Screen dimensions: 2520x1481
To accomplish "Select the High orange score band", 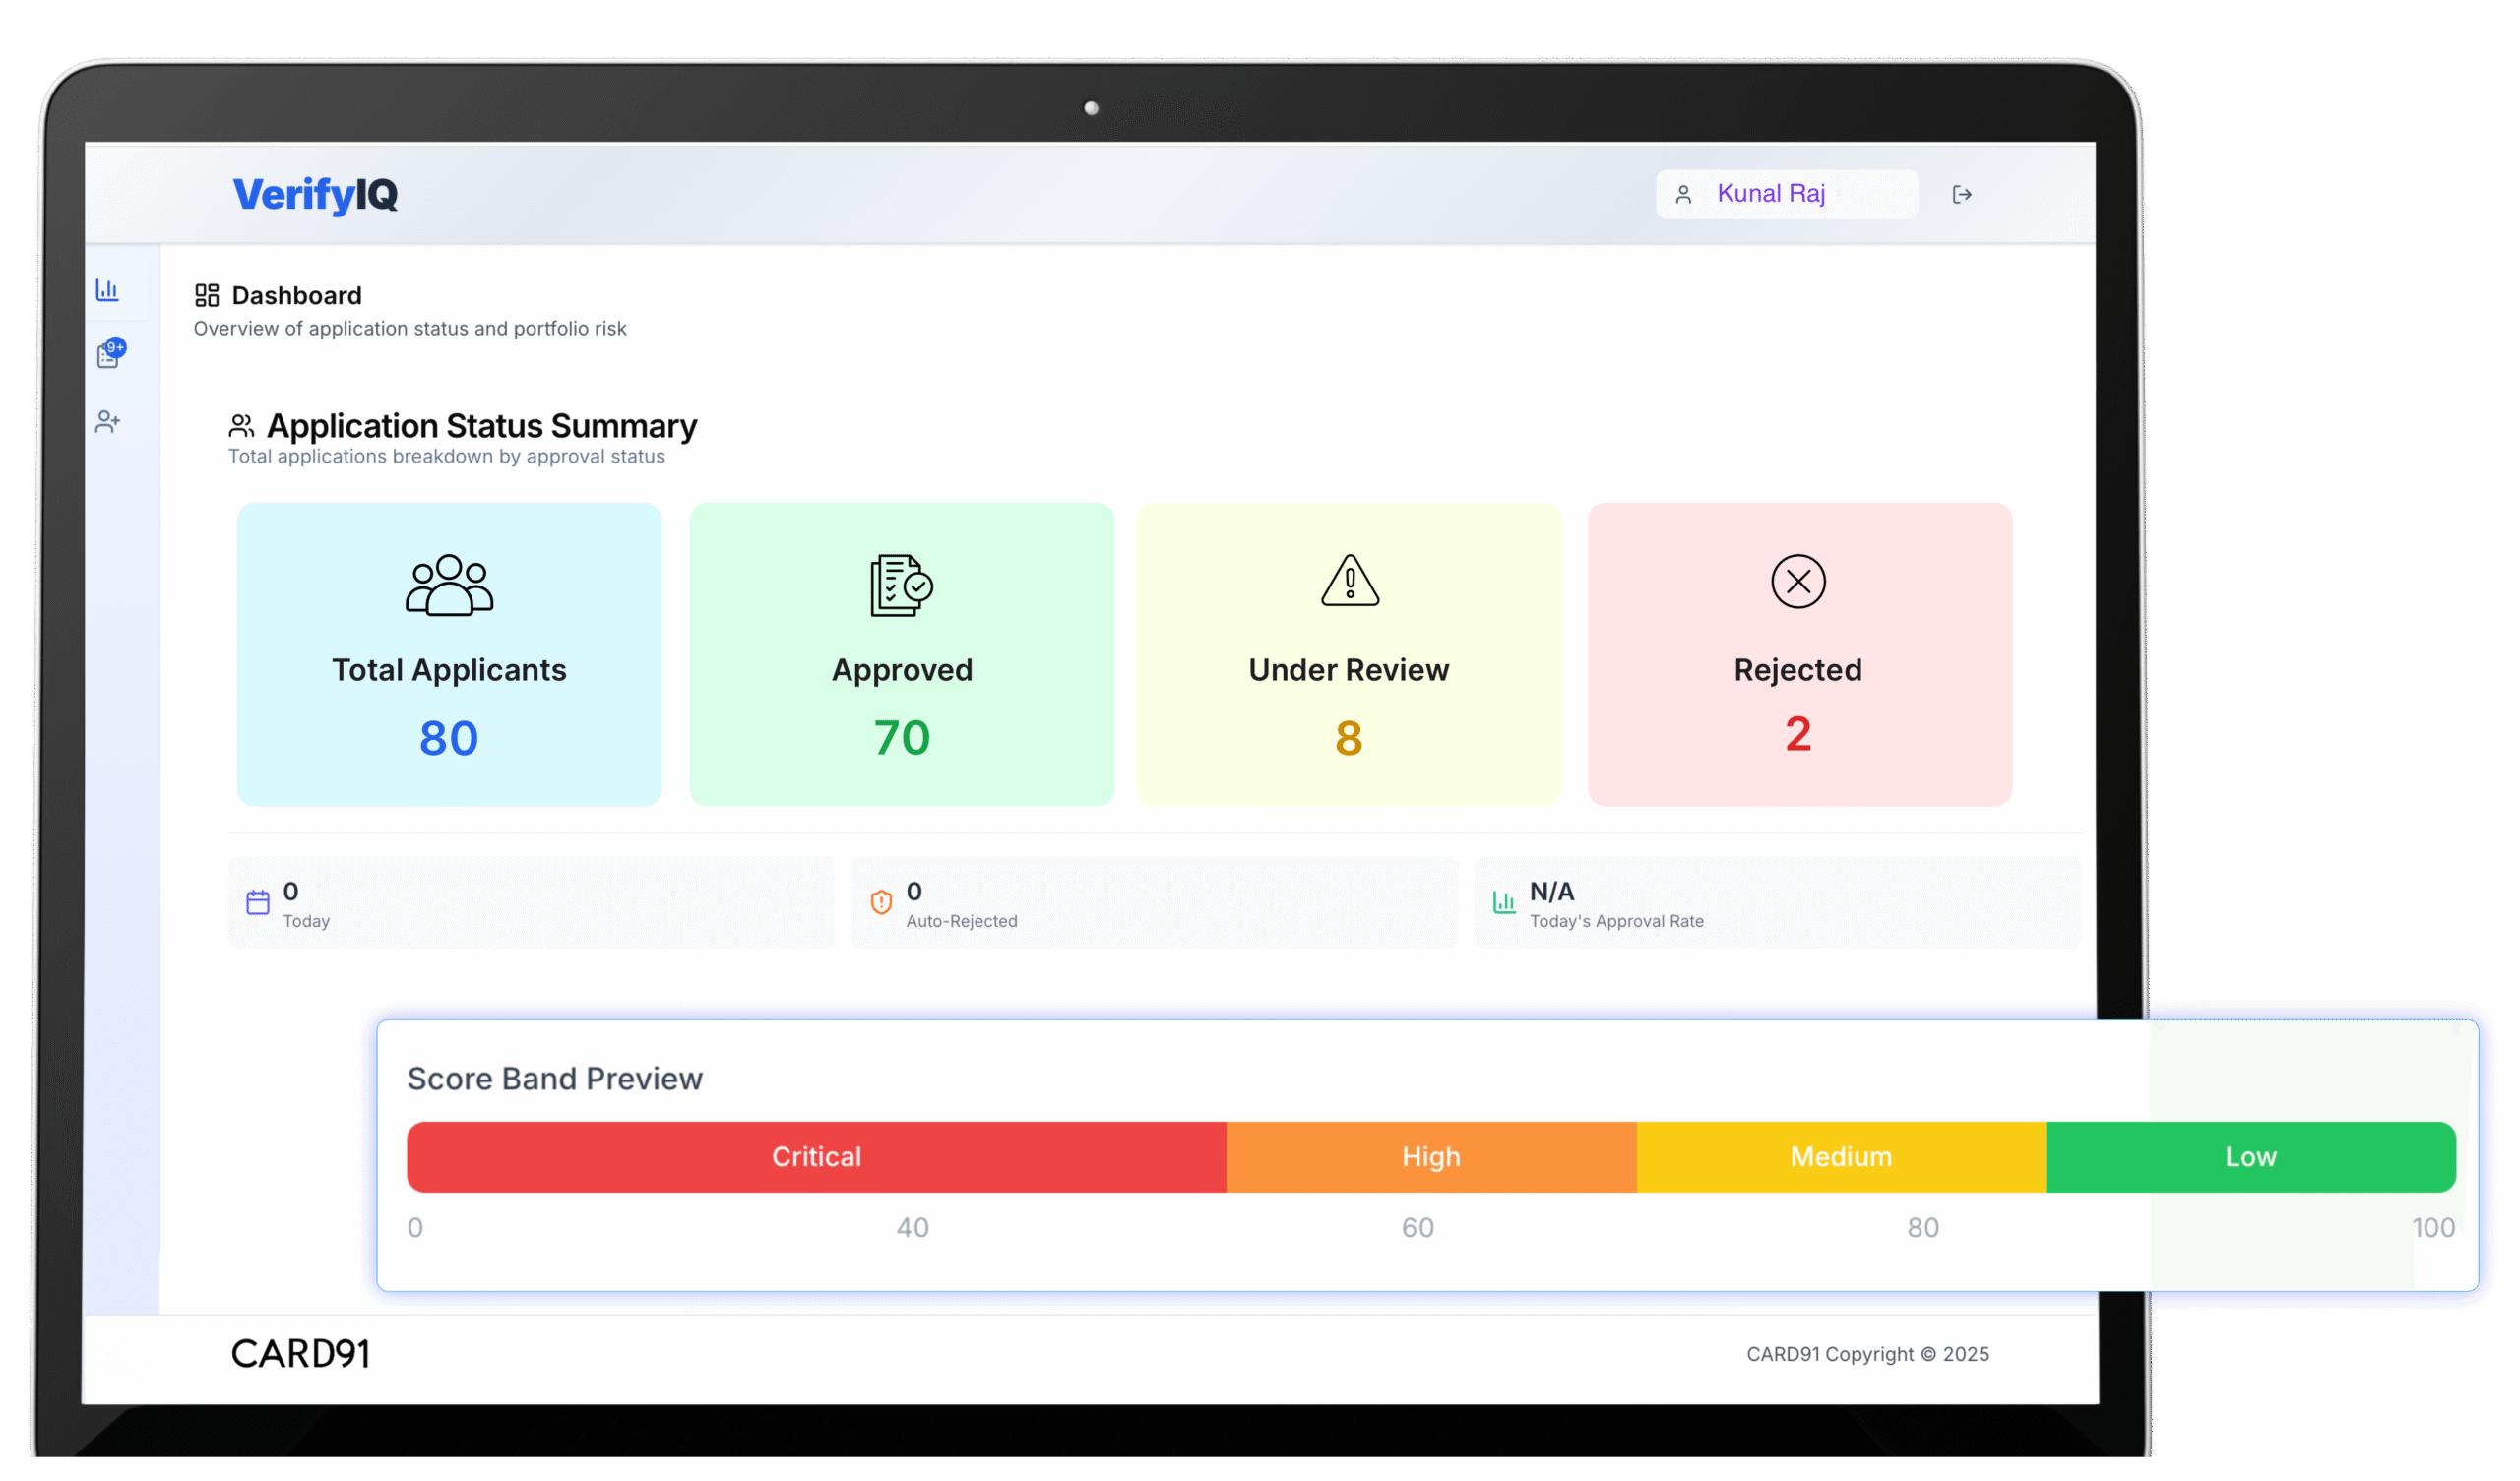I will tap(1430, 1157).
